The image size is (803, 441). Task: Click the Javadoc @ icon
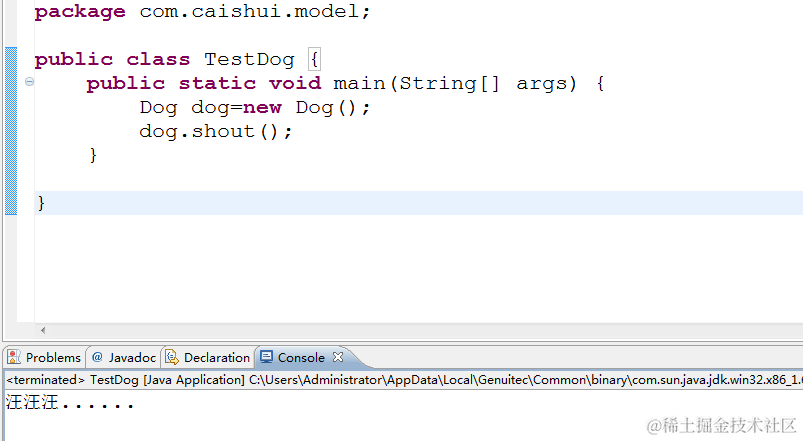coord(97,357)
